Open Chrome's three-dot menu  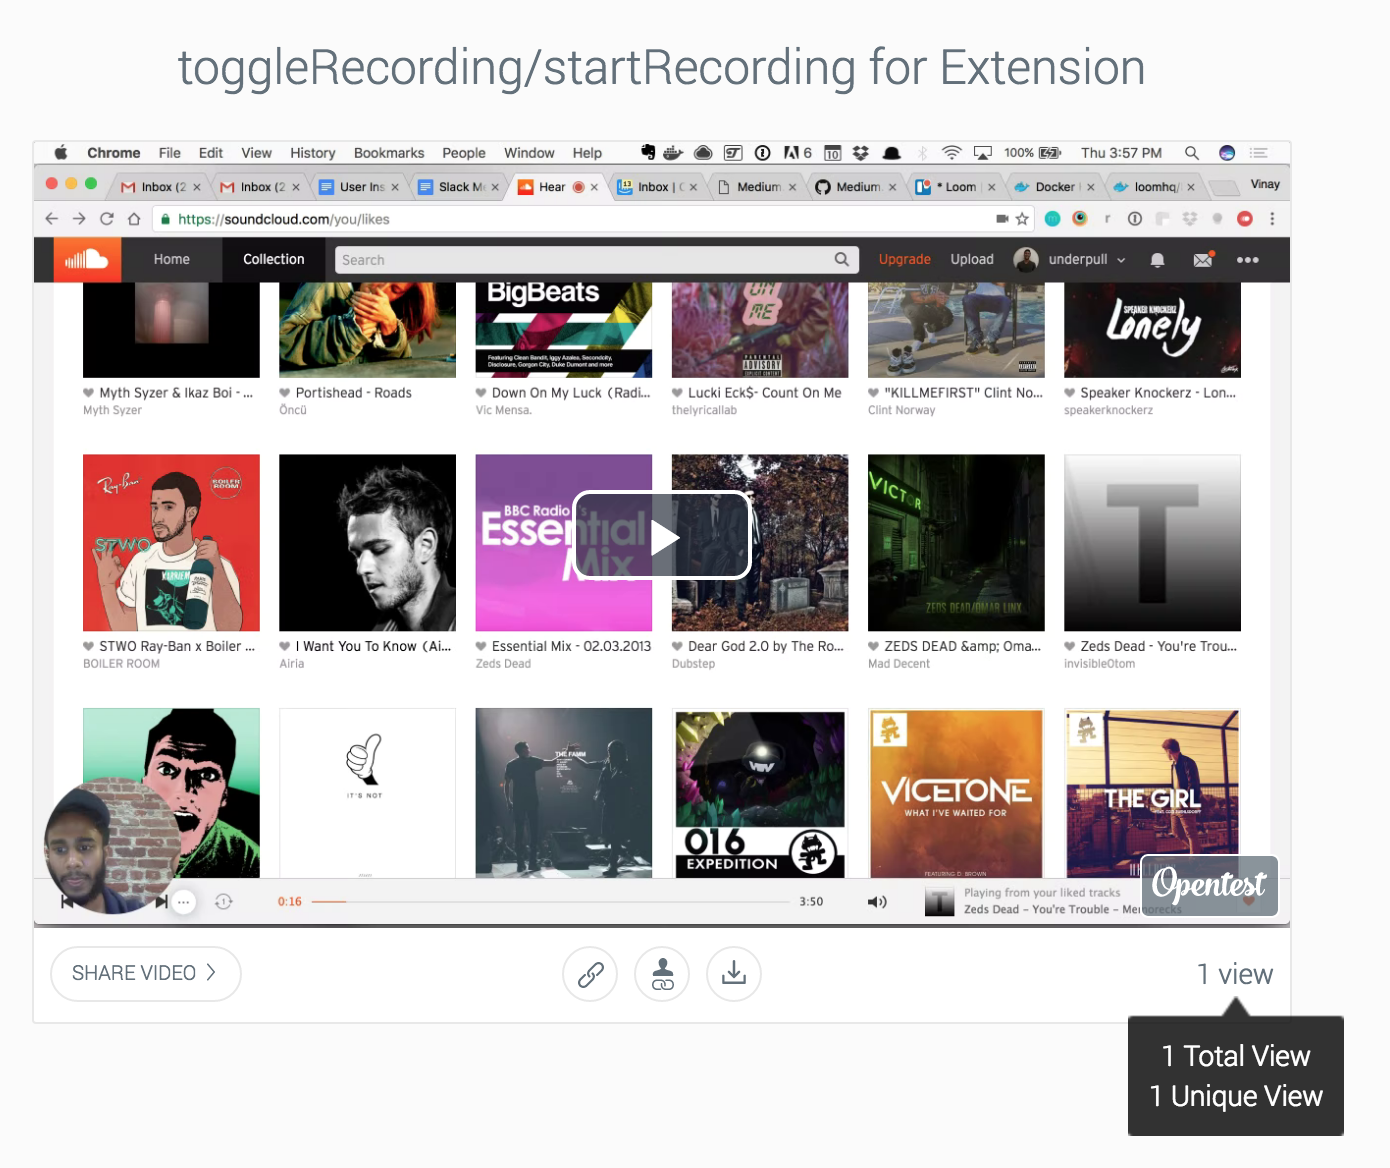[x=1272, y=219]
